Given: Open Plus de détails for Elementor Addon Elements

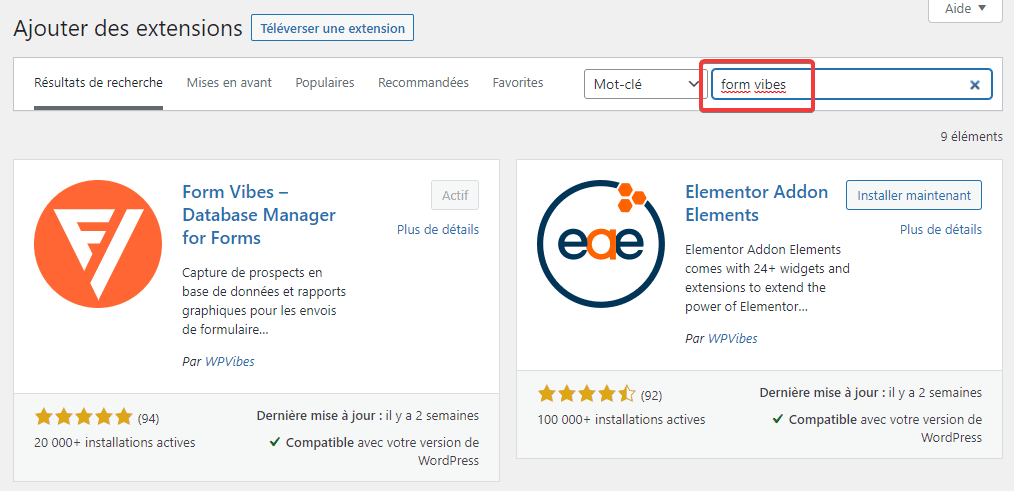Looking at the screenshot, I should click(941, 230).
